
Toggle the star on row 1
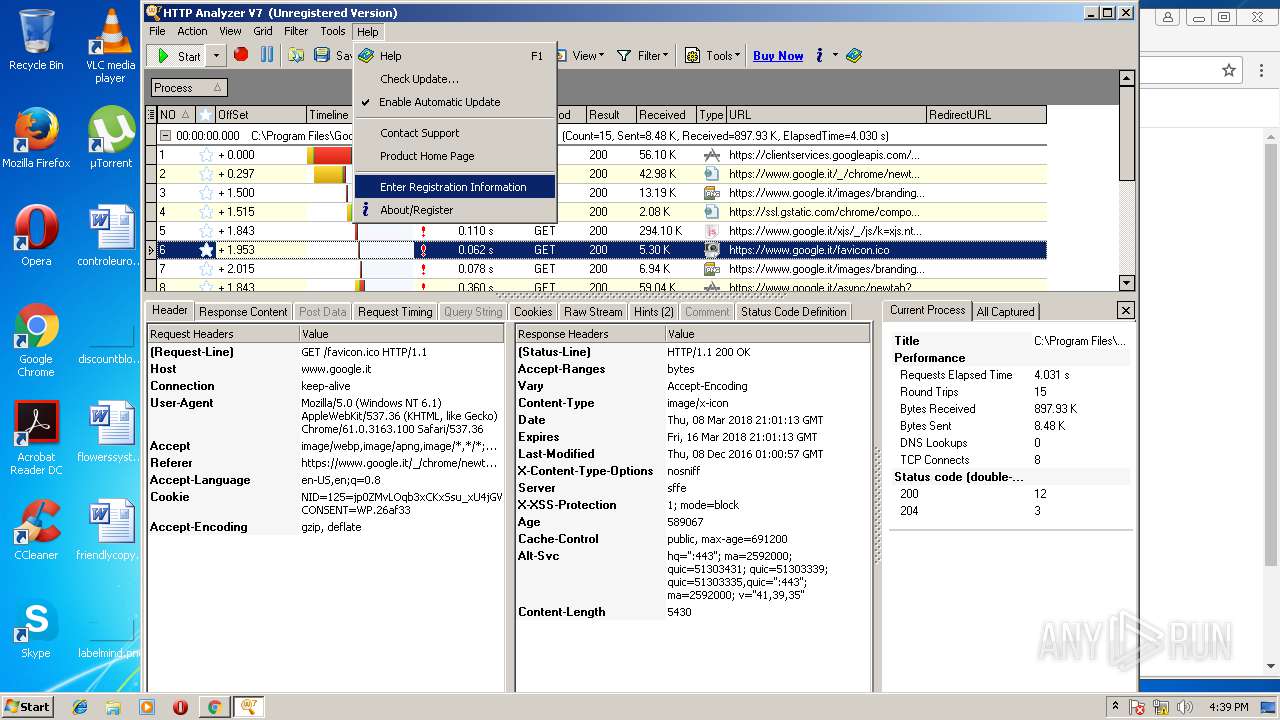(206, 155)
